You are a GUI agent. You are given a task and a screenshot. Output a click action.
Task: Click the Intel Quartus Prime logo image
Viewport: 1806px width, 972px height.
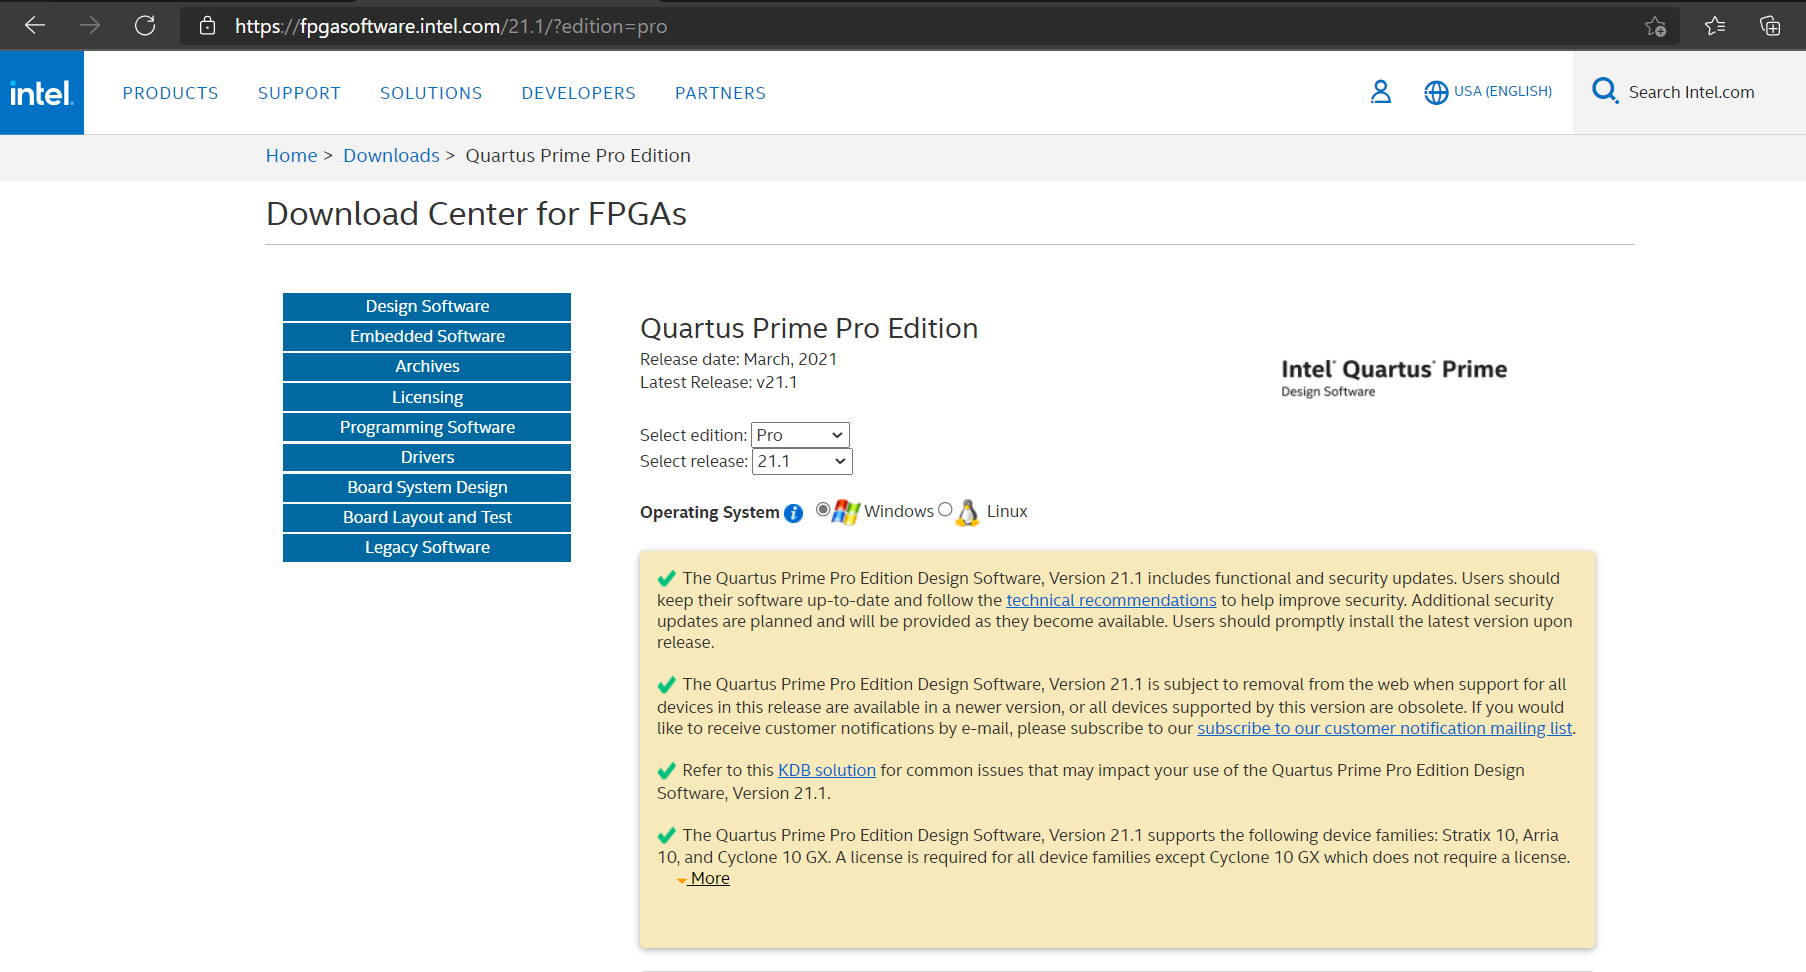[x=1394, y=376]
